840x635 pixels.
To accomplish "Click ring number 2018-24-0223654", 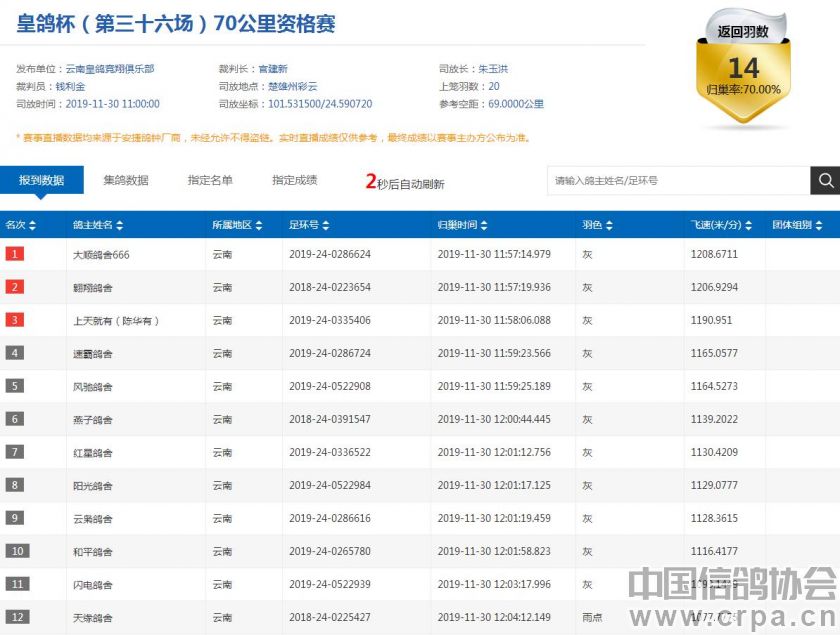I will point(330,287).
